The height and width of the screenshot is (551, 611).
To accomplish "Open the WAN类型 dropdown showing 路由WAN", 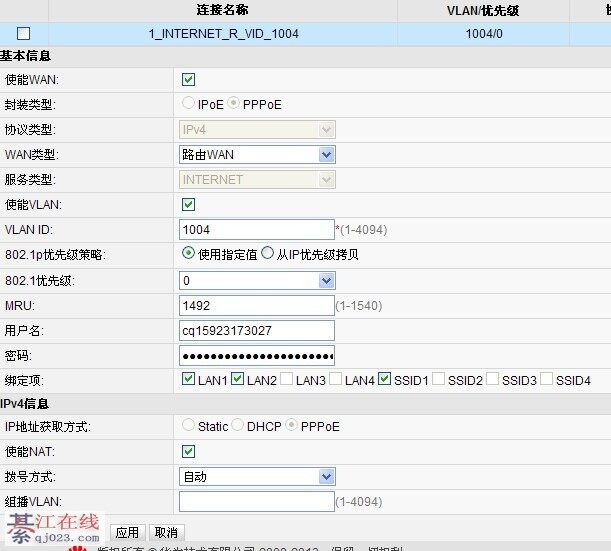I will 257,155.
